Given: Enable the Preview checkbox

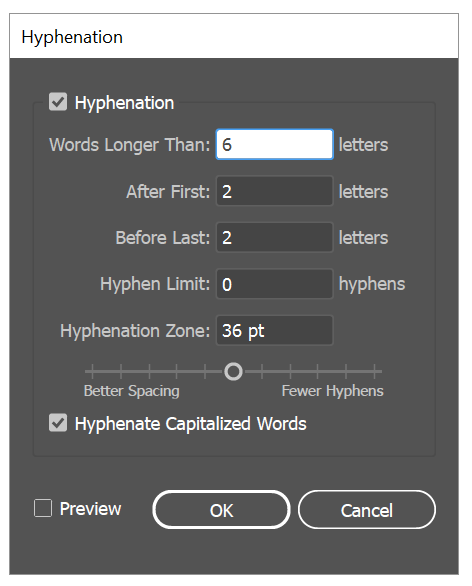Looking at the screenshot, I should (x=43, y=508).
